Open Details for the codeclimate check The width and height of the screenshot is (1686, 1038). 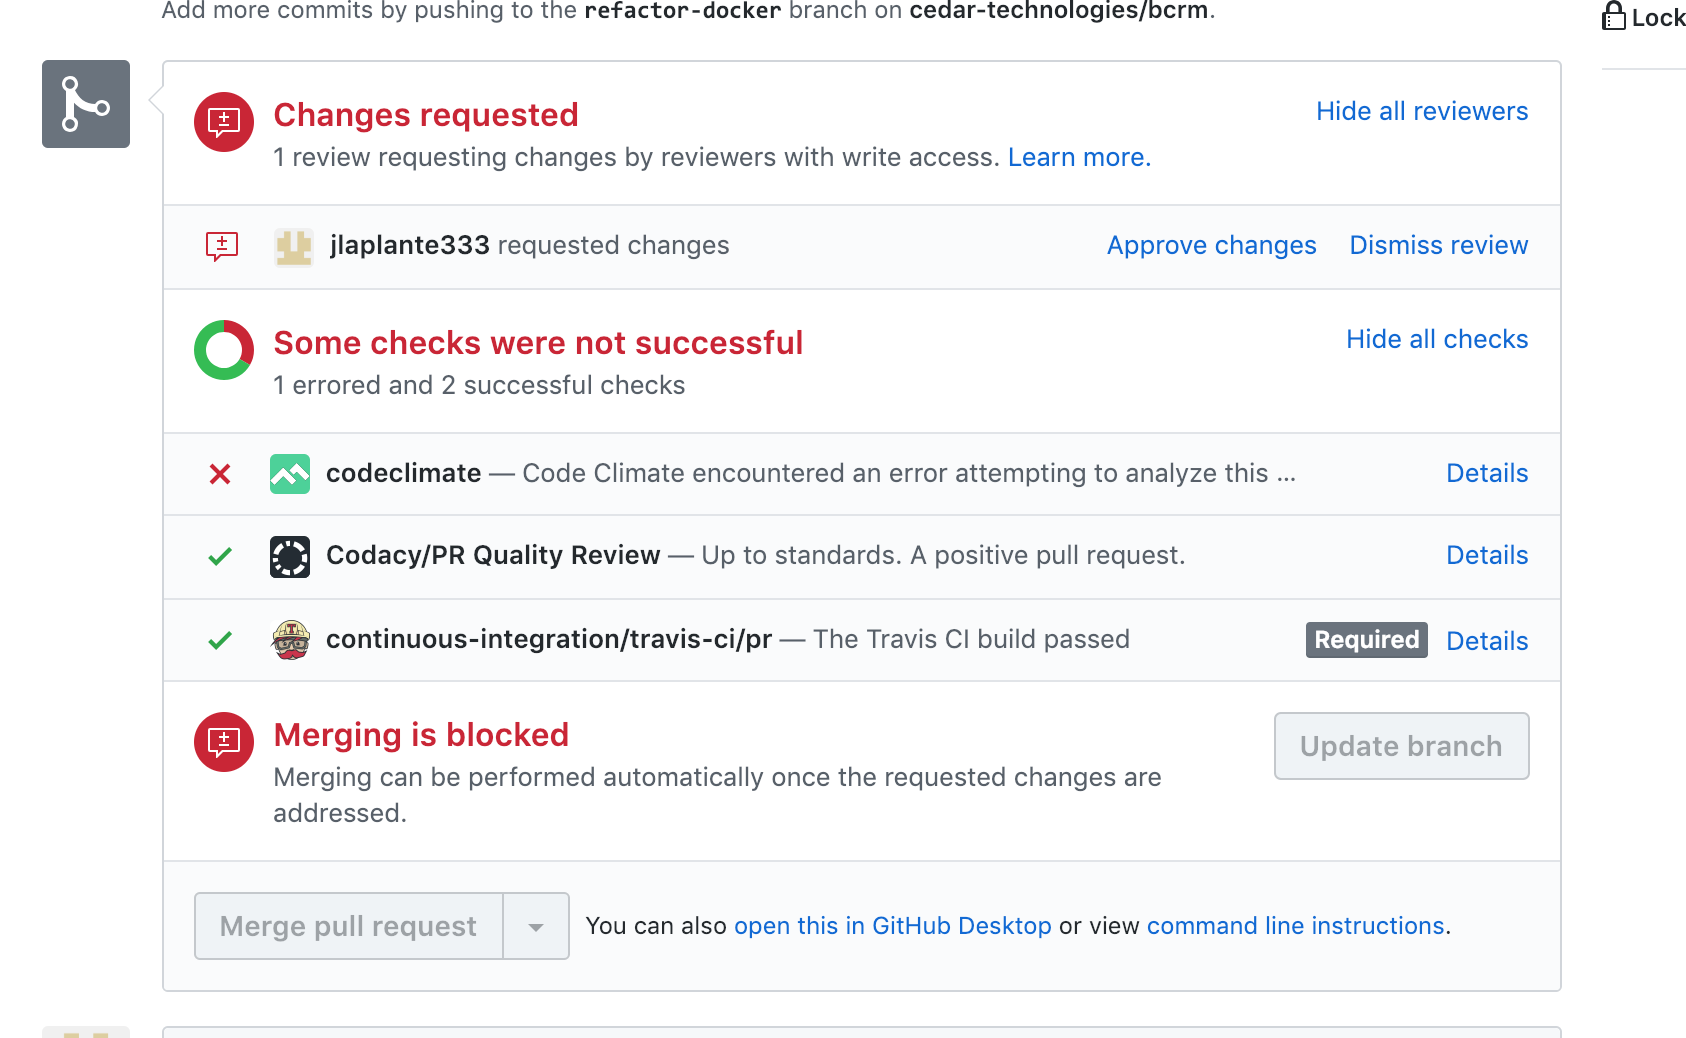[1486, 473]
